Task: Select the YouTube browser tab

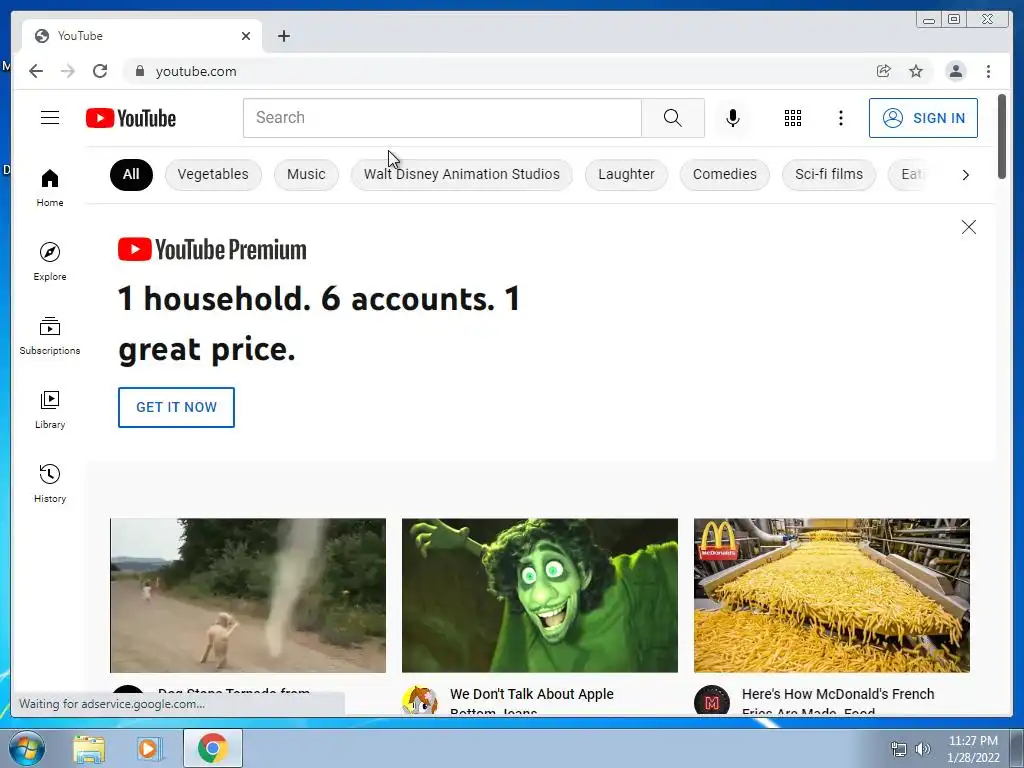Action: 142,36
